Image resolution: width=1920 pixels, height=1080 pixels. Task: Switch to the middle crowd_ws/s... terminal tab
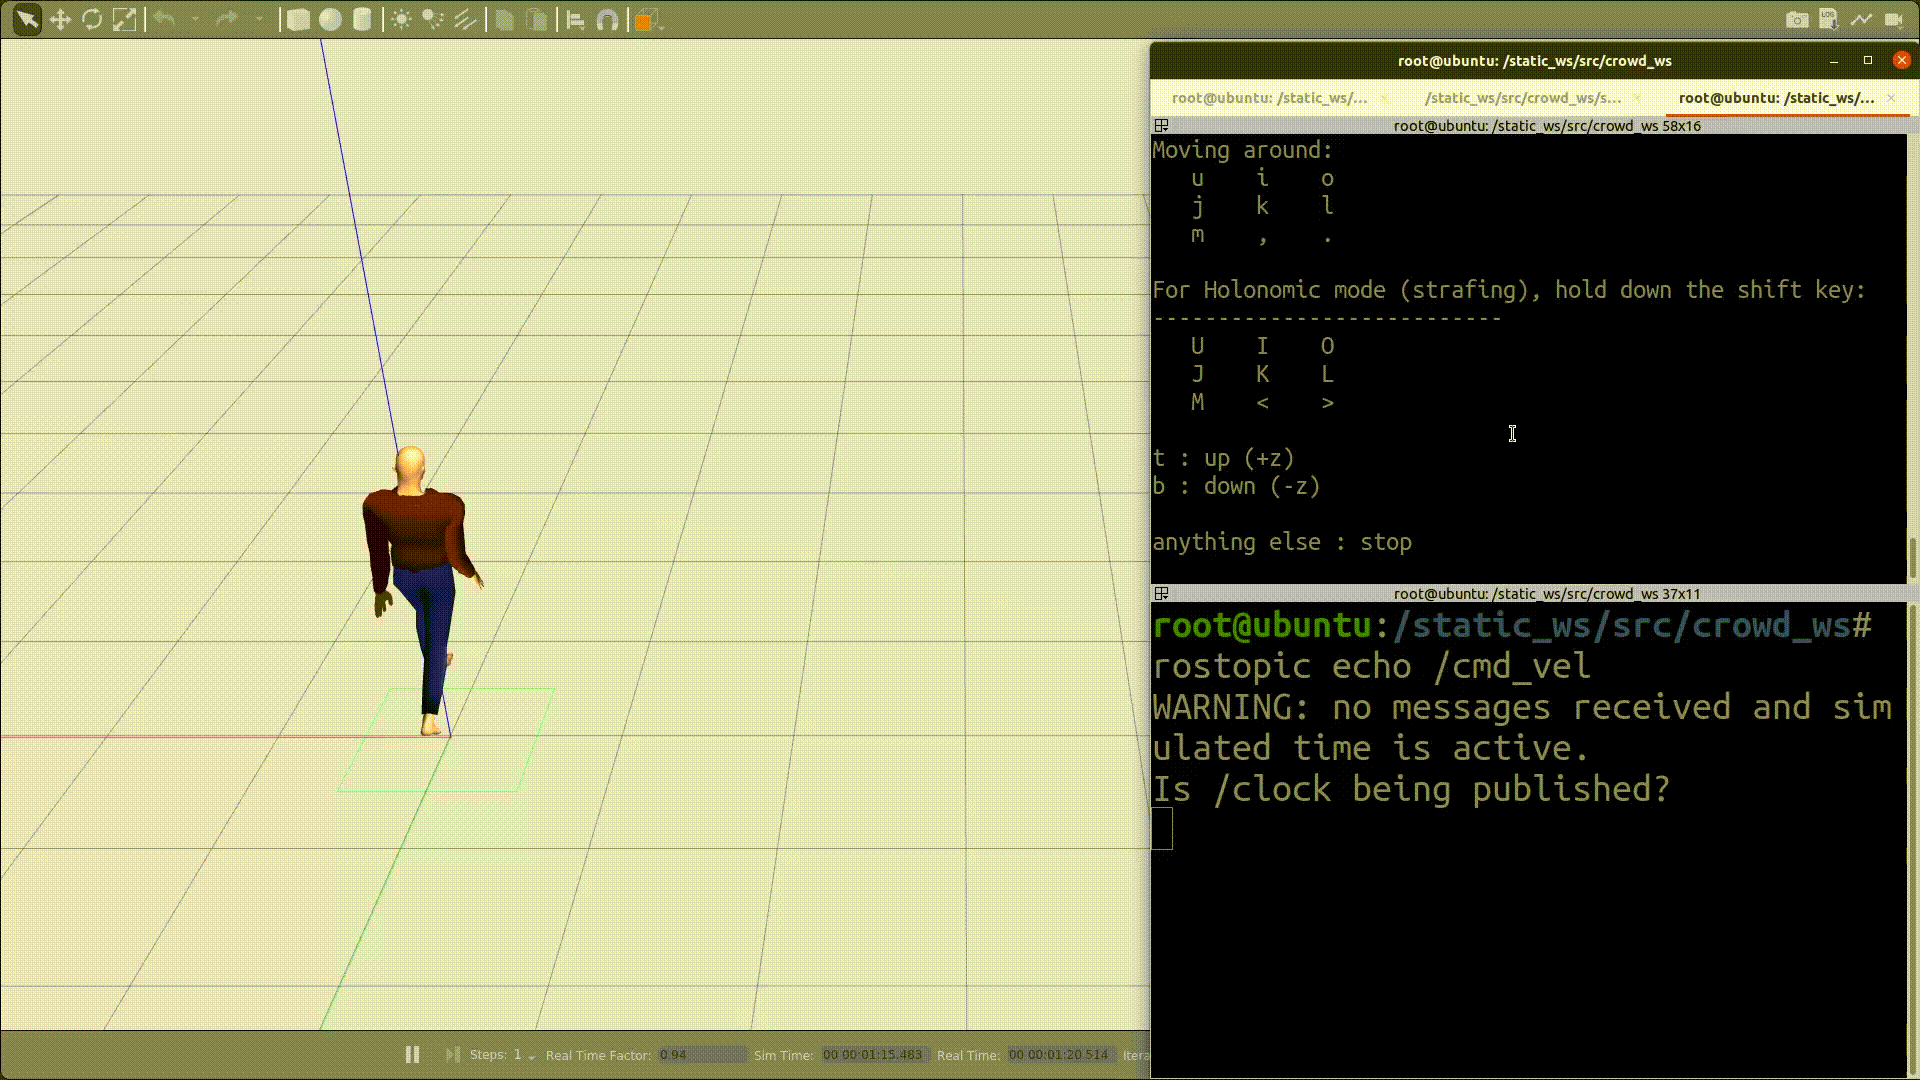point(1522,97)
